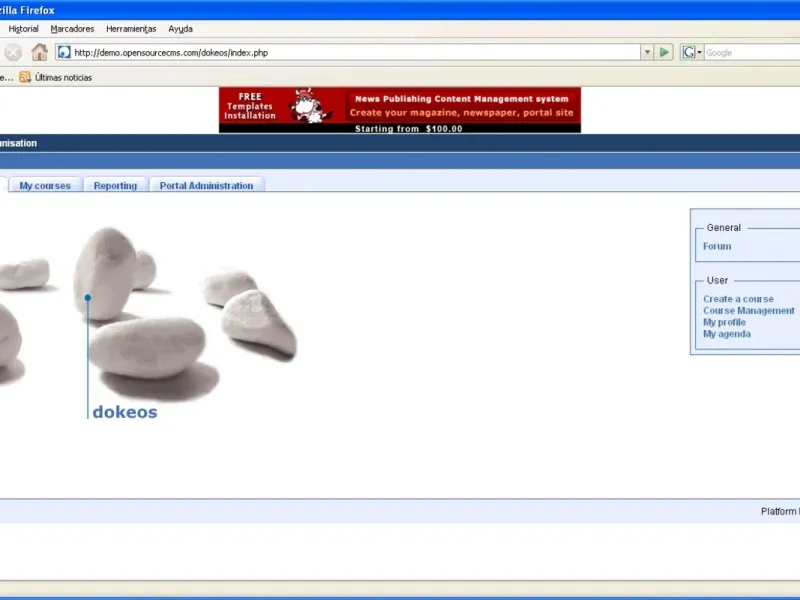Click the Google search box

pyautogui.click(x=752, y=53)
